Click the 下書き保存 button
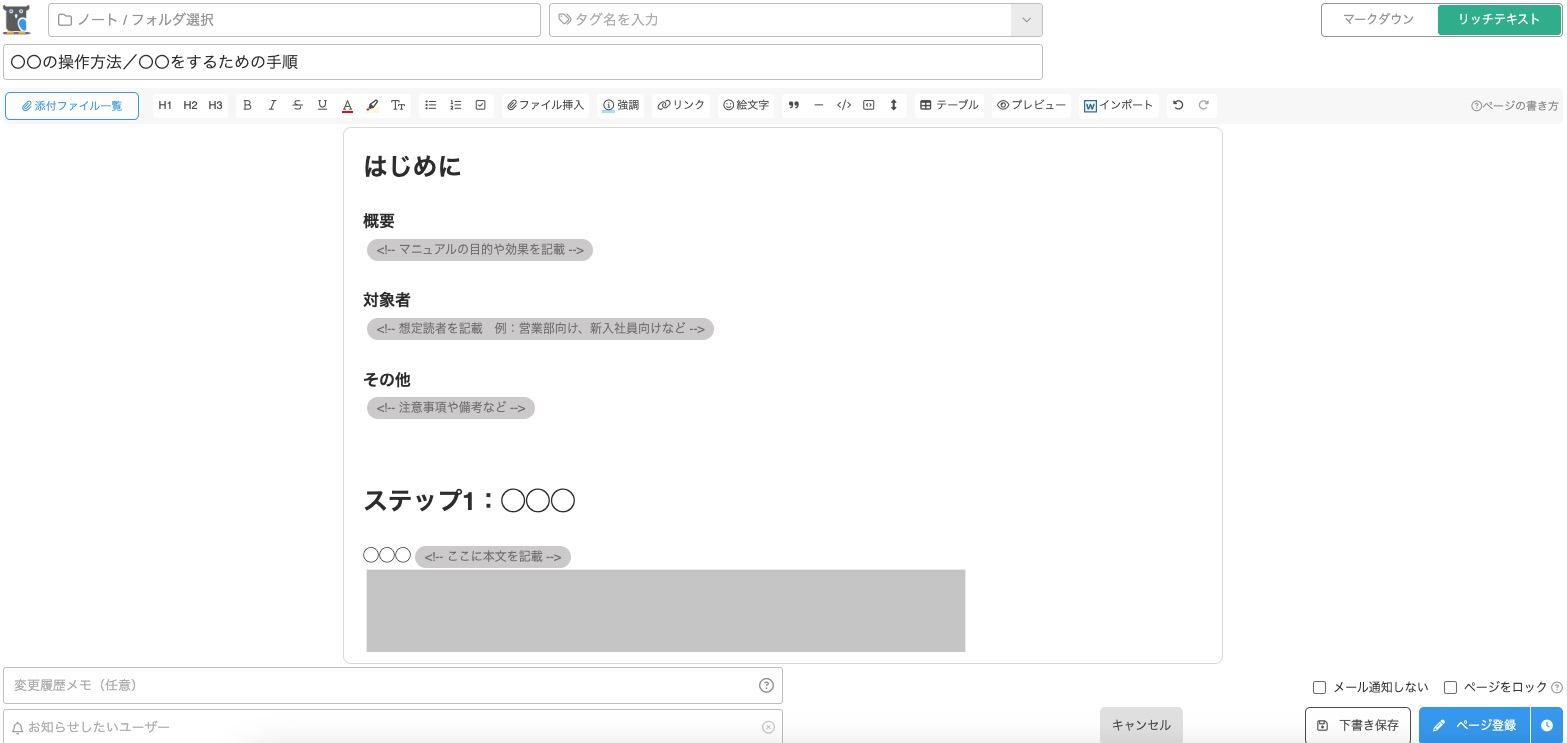1567x743 pixels. 1357,726
